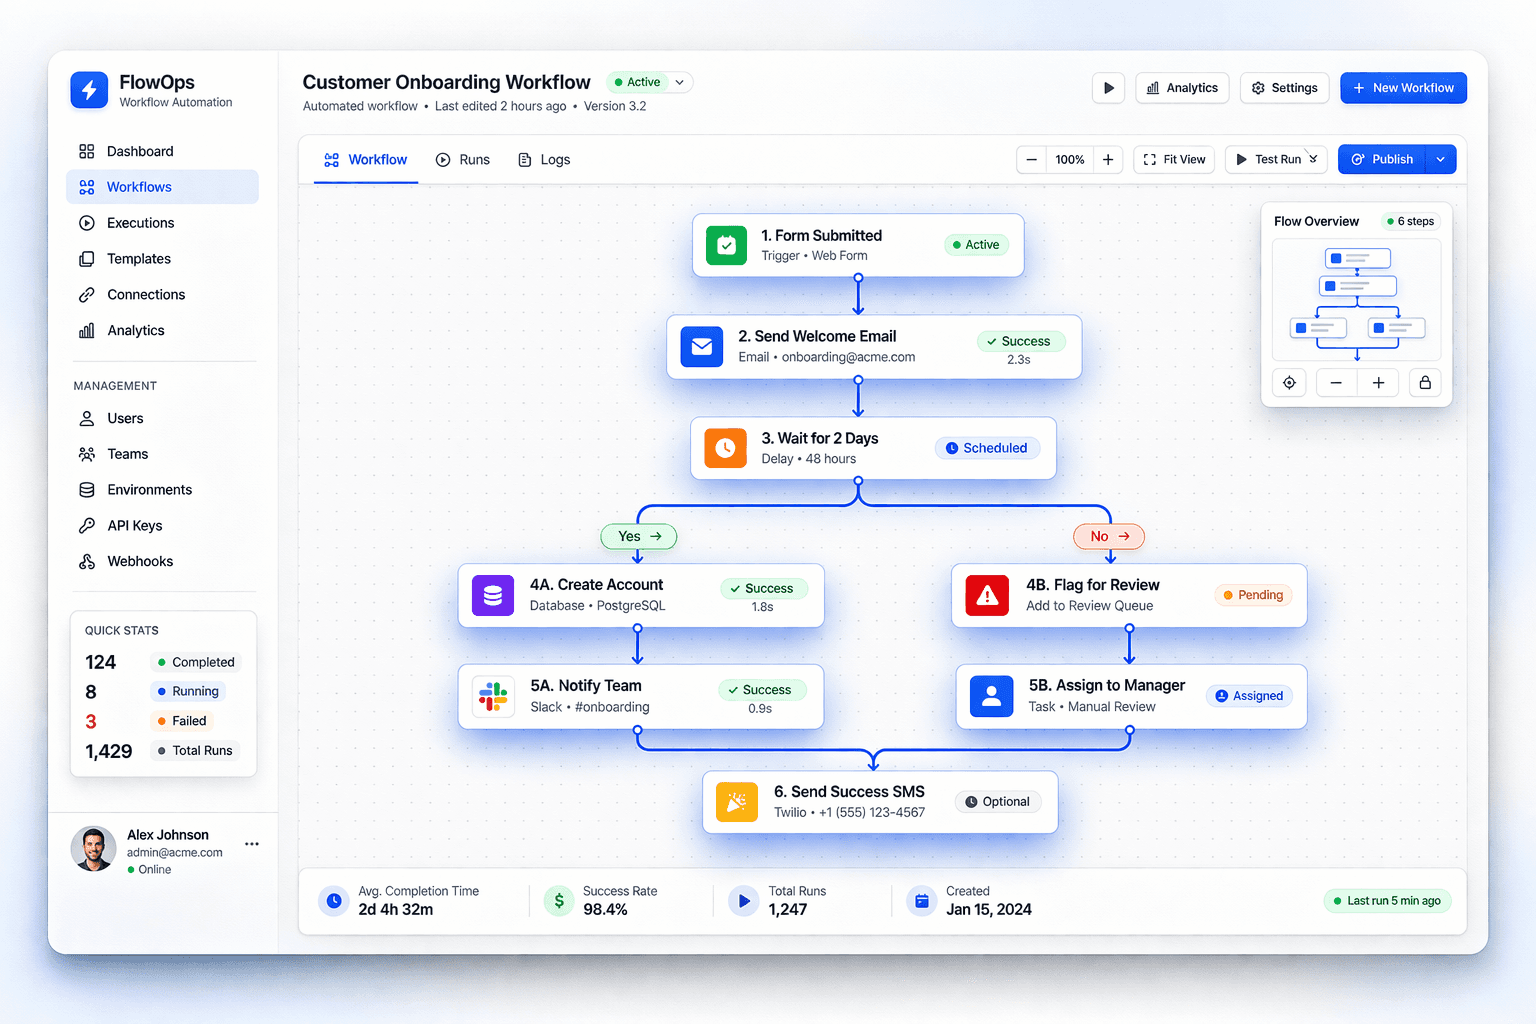Click the locate crosshair in the Flow Overview panel
This screenshot has width=1536, height=1024.
1289,382
